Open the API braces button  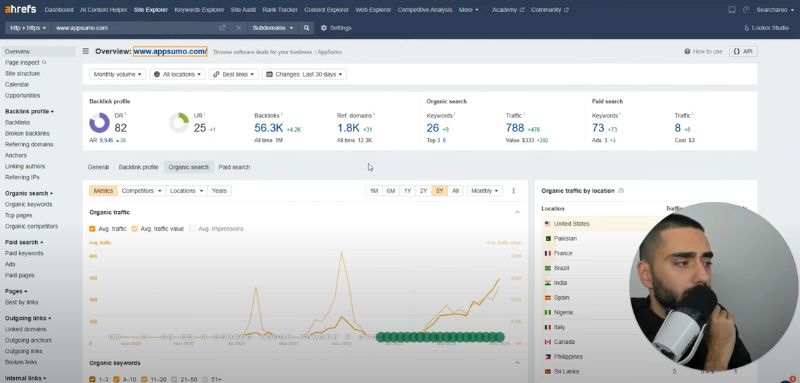(743, 52)
